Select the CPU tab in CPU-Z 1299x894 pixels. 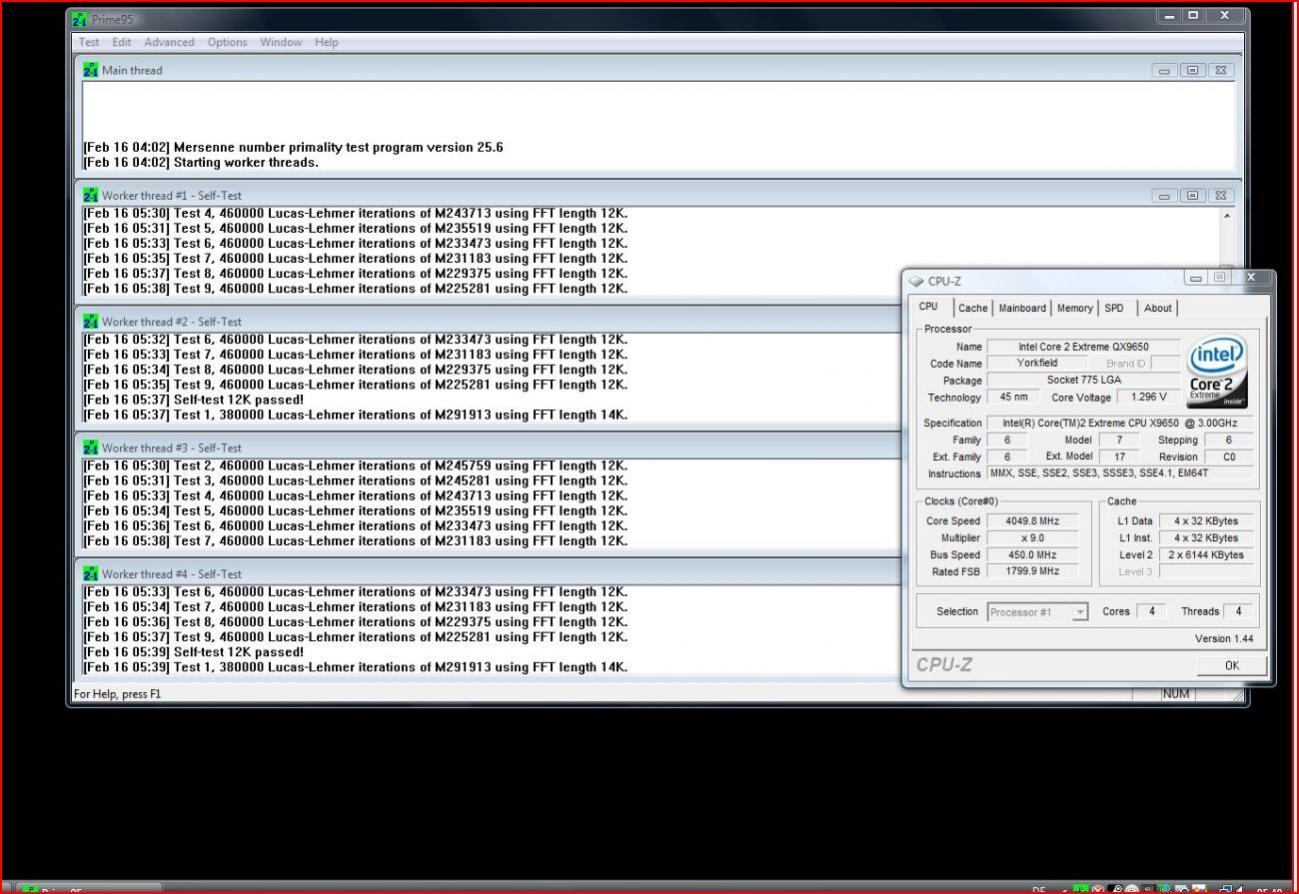pos(929,307)
